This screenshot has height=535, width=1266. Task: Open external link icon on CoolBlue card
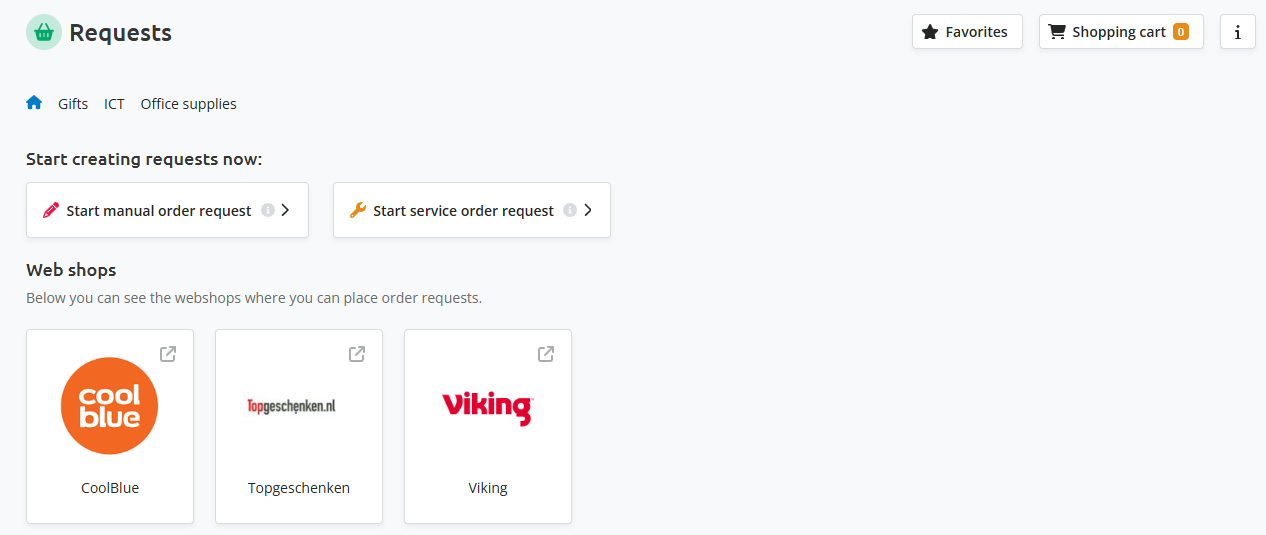[168, 354]
